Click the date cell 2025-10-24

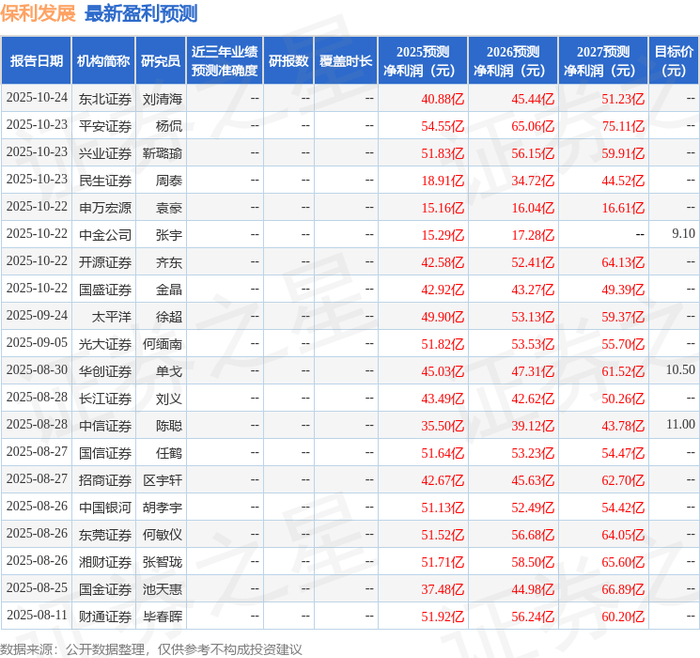(37, 98)
